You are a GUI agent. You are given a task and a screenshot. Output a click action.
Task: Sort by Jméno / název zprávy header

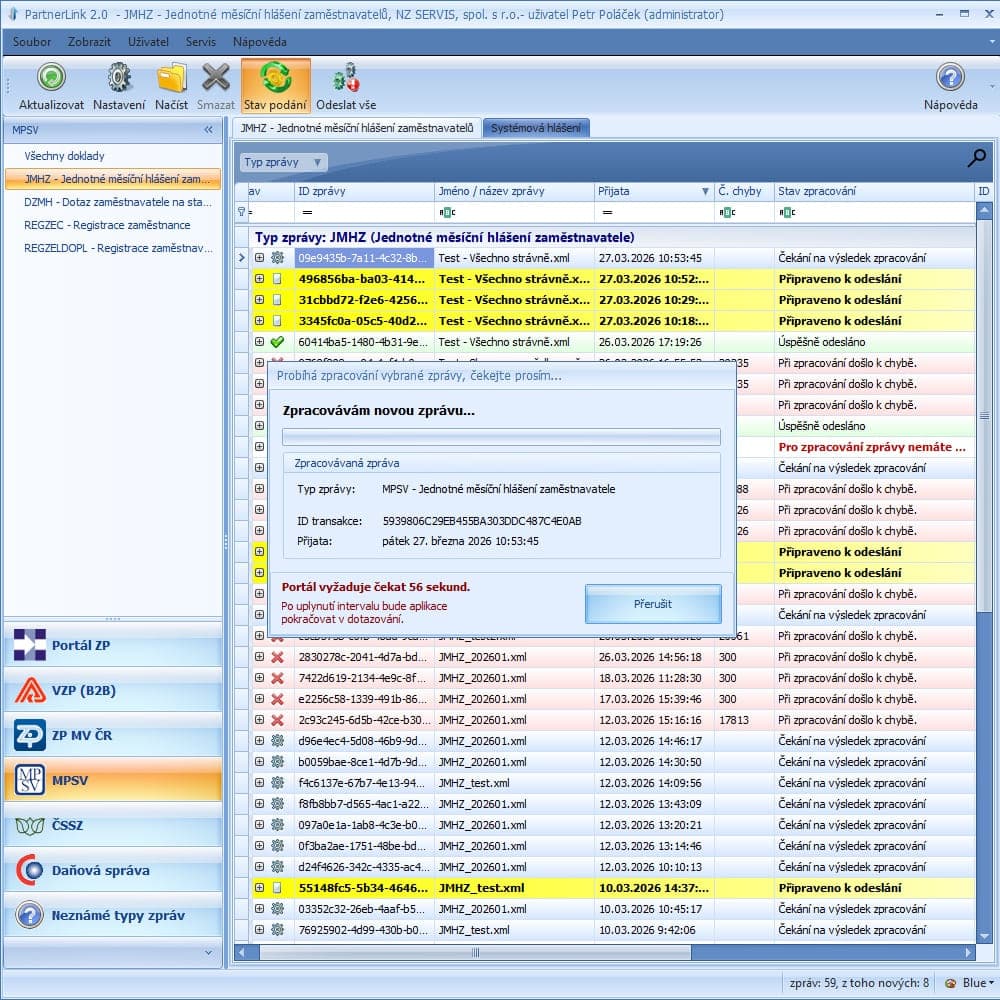pyautogui.click(x=514, y=191)
